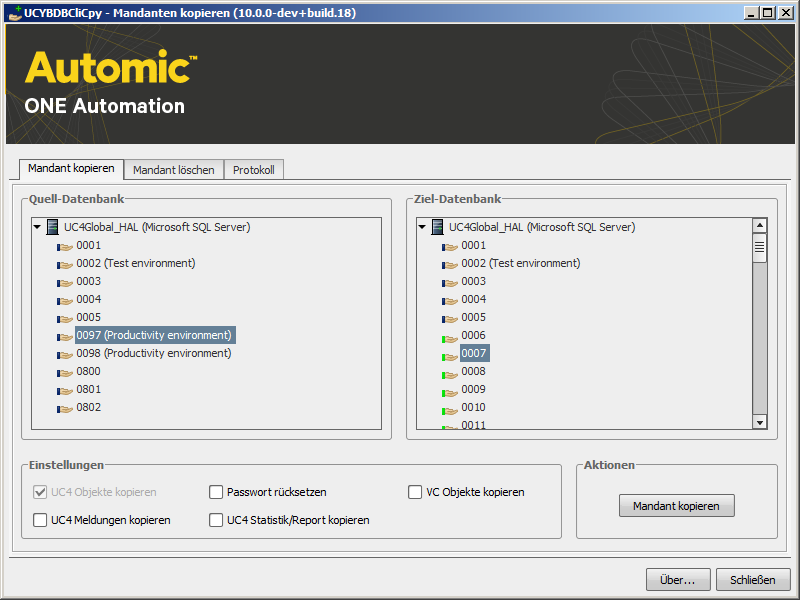Open the Mandant löschen tab
Screen dimensions: 800x600
(x=173, y=170)
